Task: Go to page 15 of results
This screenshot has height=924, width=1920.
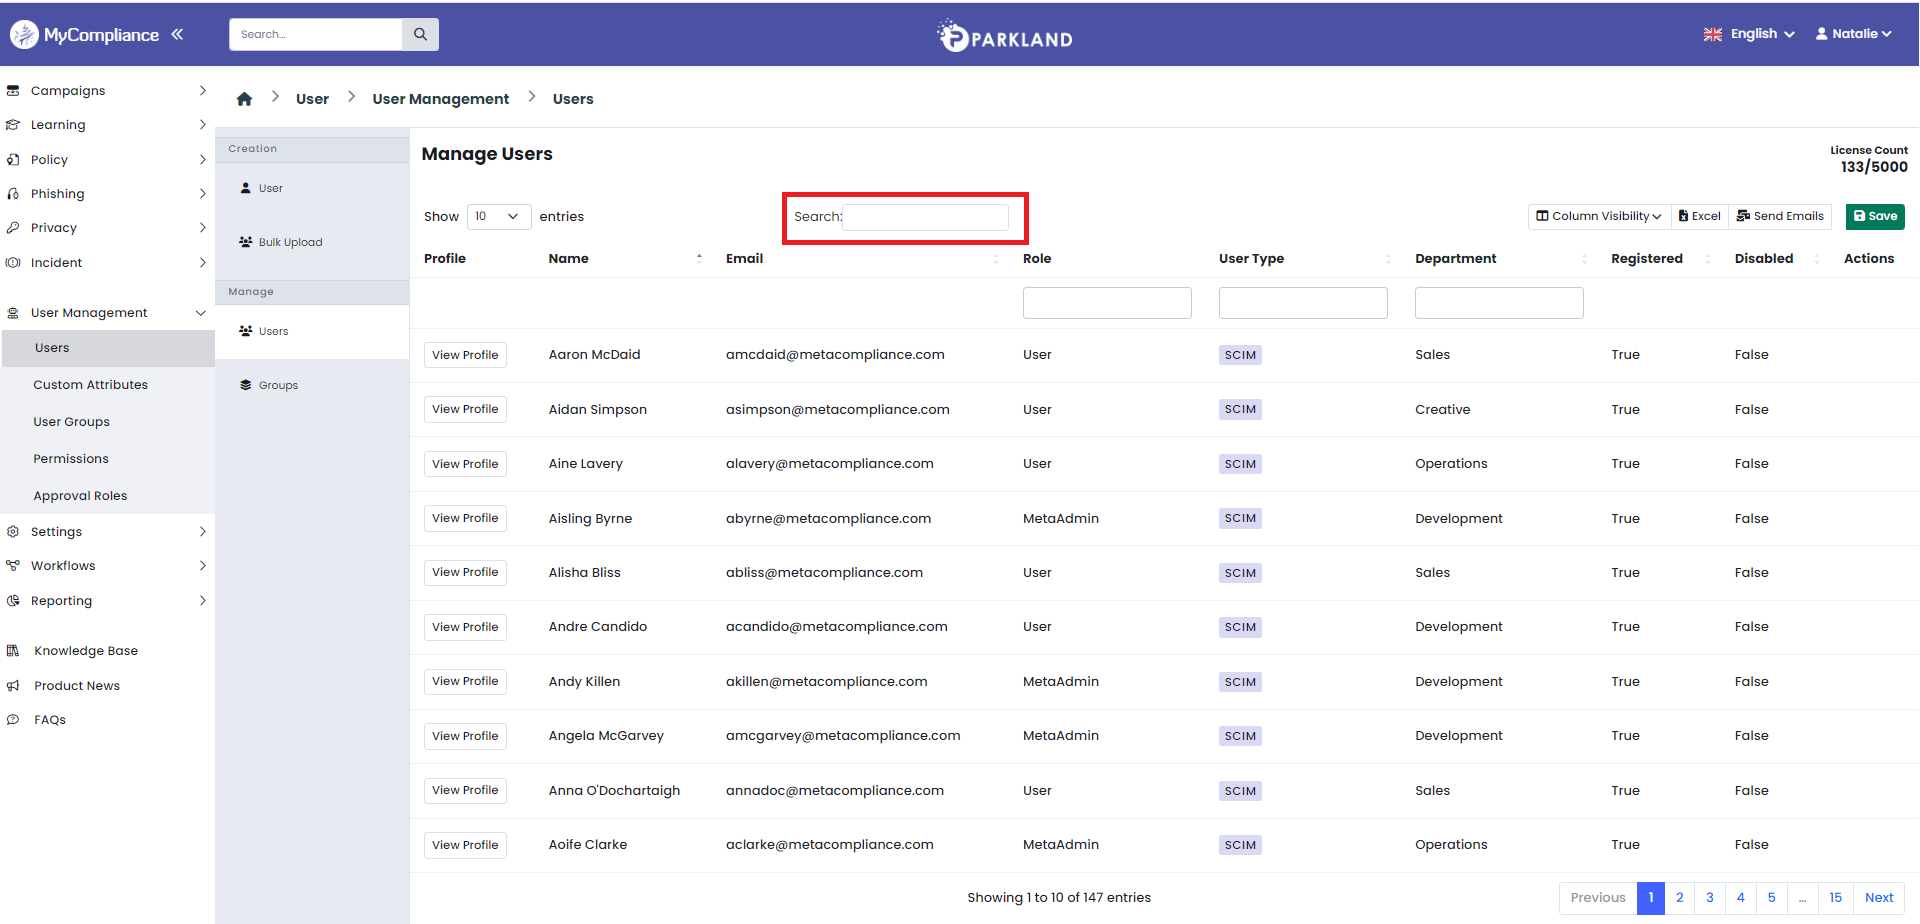Action: point(1835,898)
